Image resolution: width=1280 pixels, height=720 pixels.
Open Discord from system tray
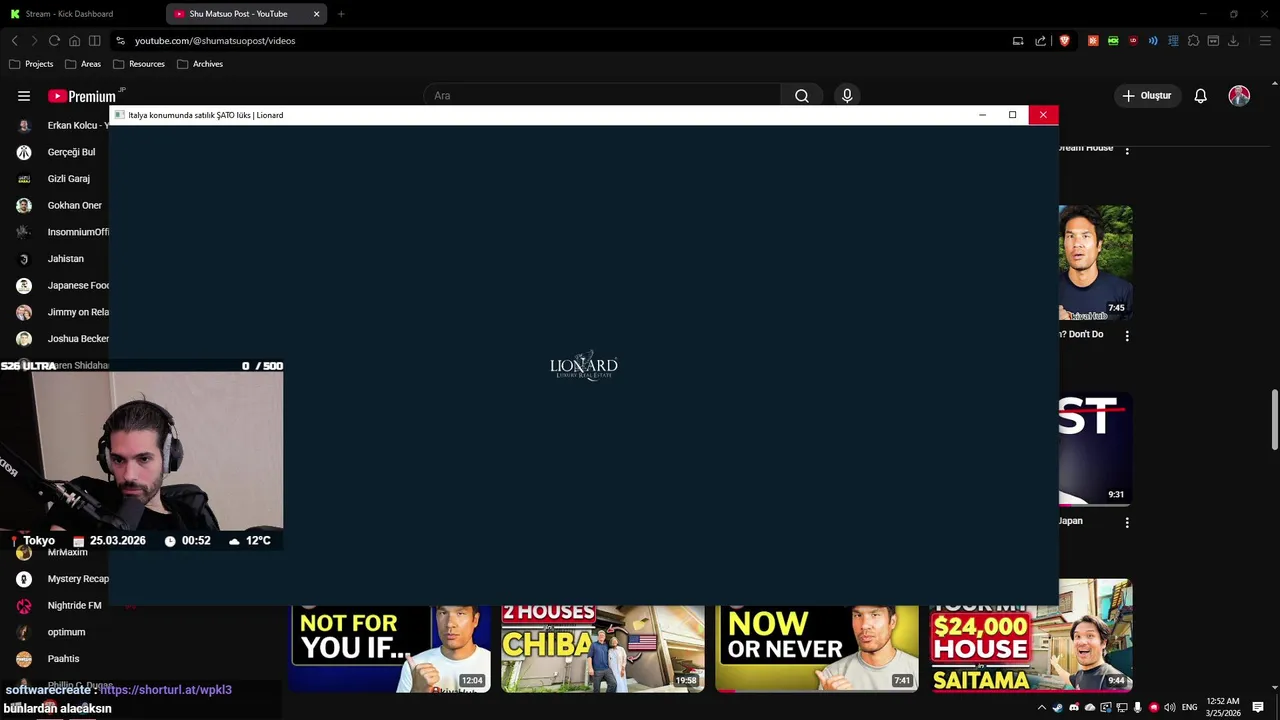(1074, 708)
